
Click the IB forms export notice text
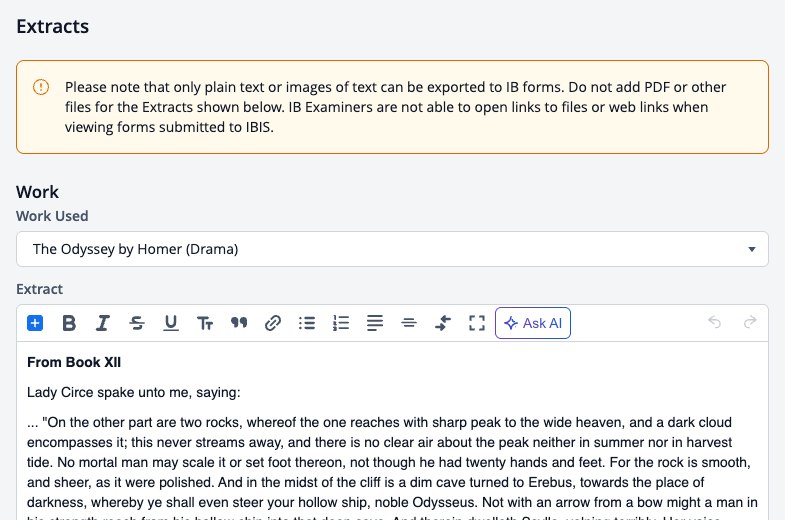coord(395,107)
